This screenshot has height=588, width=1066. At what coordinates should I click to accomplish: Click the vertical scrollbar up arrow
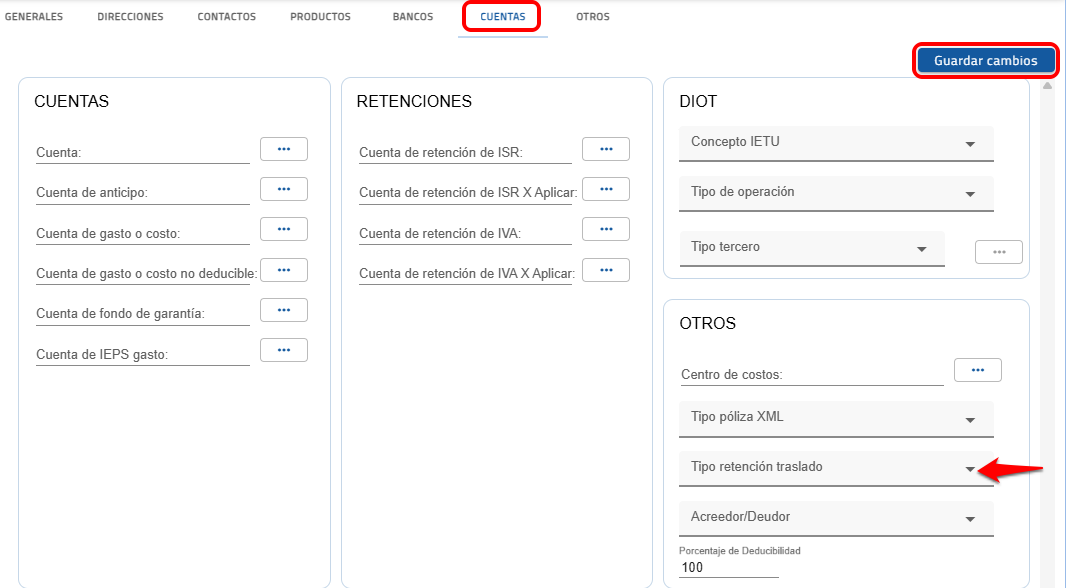click(x=1047, y=86)
